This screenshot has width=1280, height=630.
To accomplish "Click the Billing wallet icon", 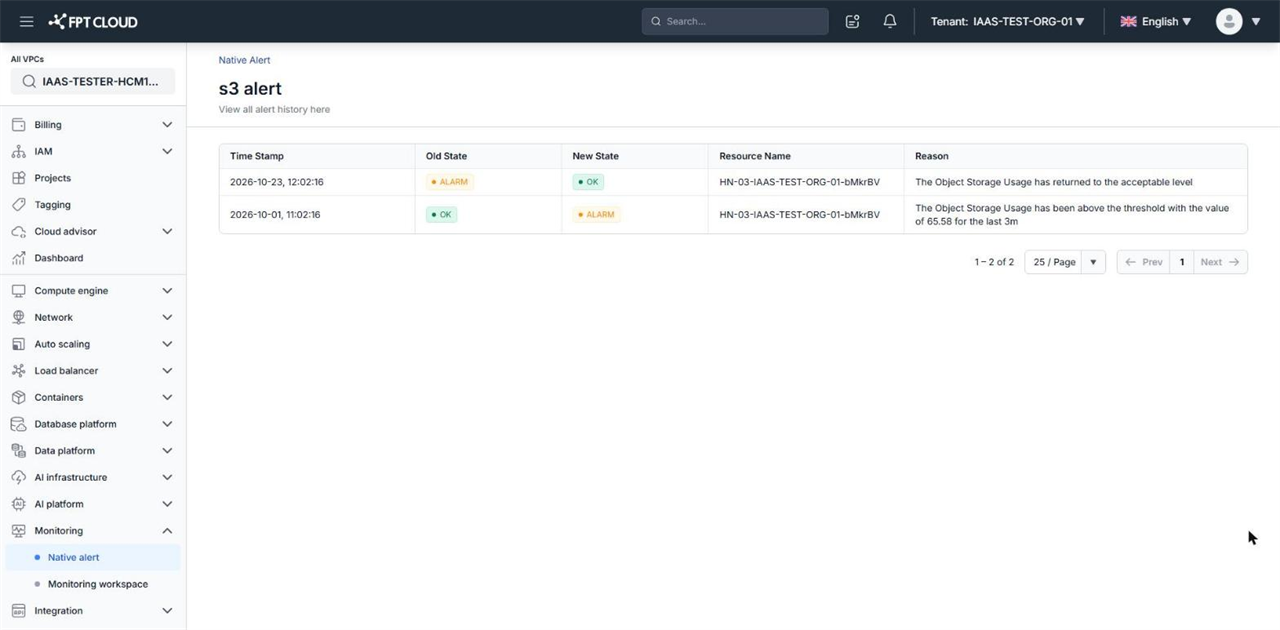I will 18,125.
